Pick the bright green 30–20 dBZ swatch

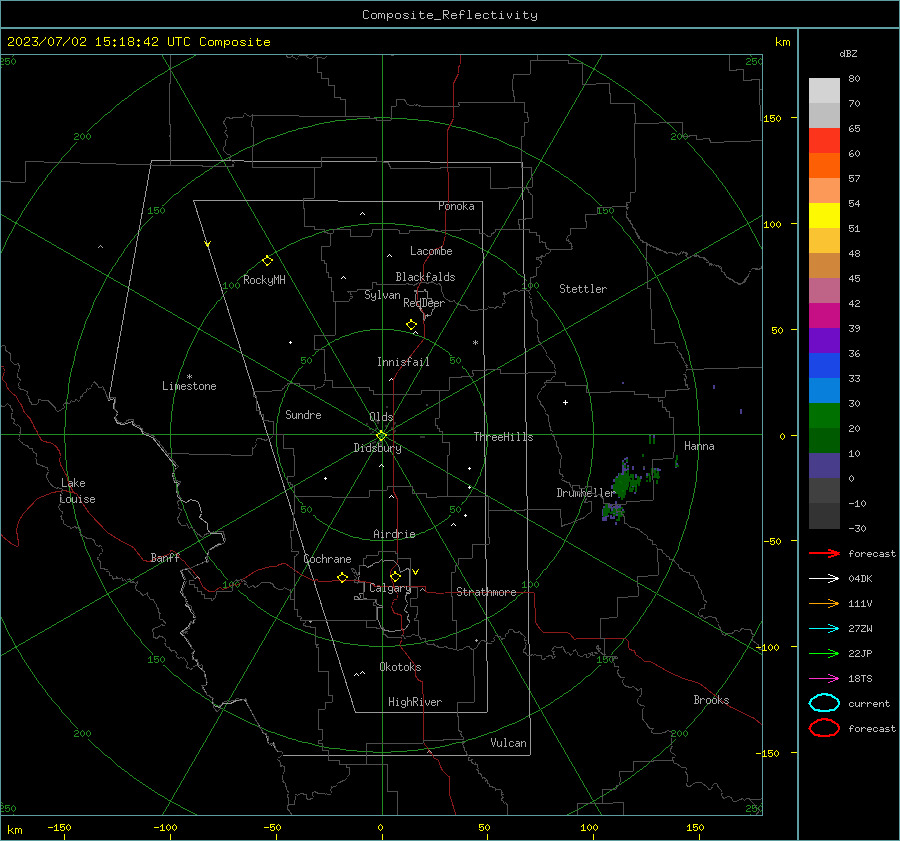coord(824,415)
